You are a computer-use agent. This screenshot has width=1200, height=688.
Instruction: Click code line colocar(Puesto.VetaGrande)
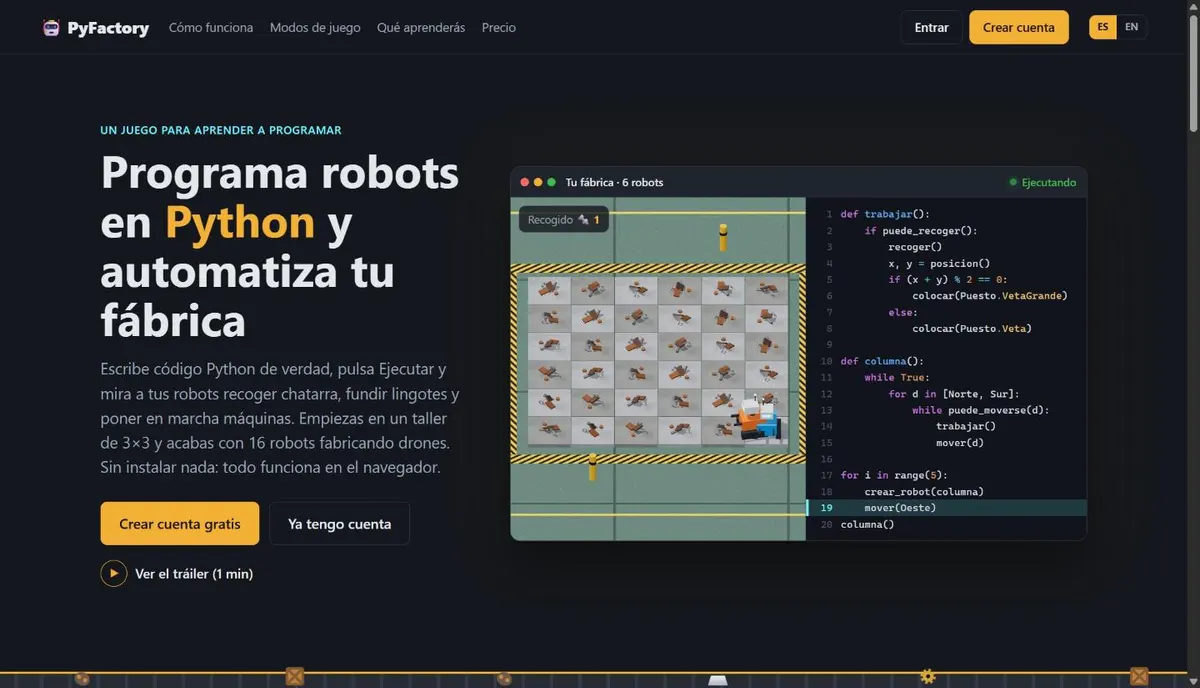click(x=990, y=296)
